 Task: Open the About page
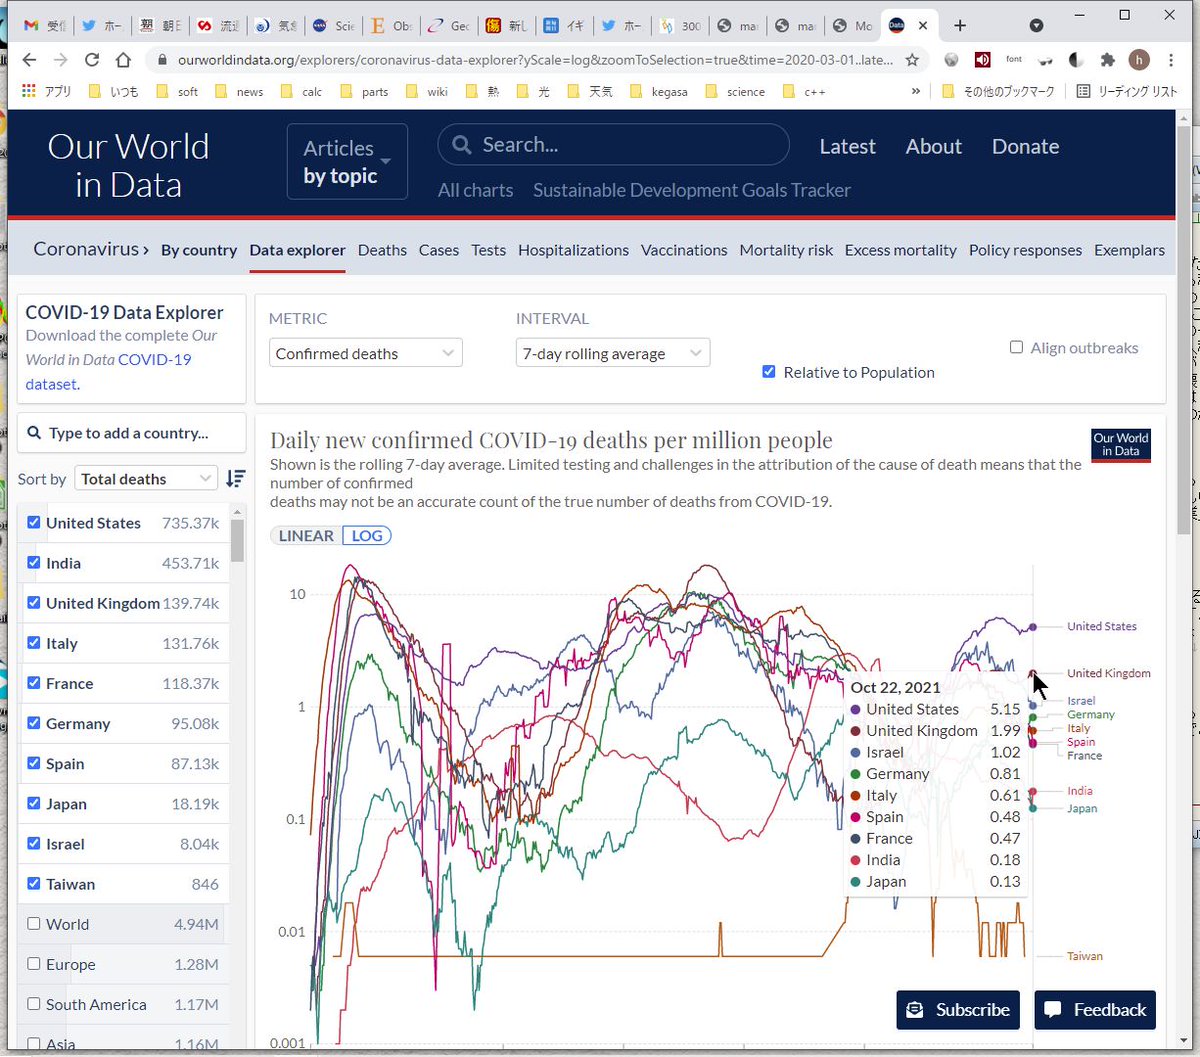point(933,146)
